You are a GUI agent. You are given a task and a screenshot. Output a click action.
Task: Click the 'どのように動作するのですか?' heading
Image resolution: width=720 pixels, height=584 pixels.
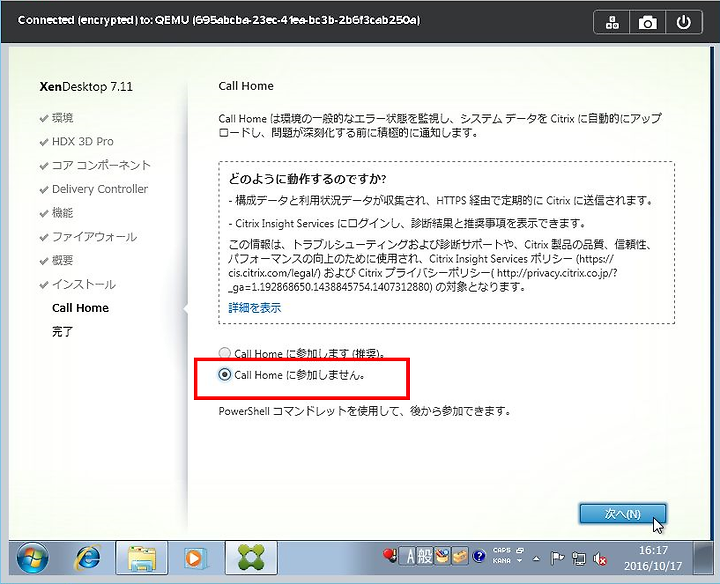click(307, 179)
